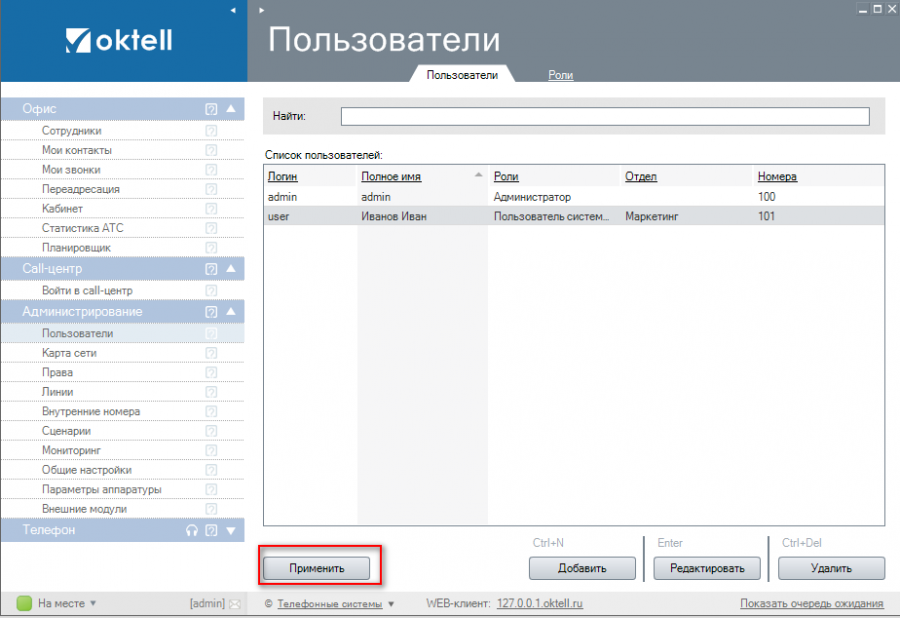Click Показать очередь ожидания link
Image resolution: width=900 pixels, height=618 pixels.
811,604
